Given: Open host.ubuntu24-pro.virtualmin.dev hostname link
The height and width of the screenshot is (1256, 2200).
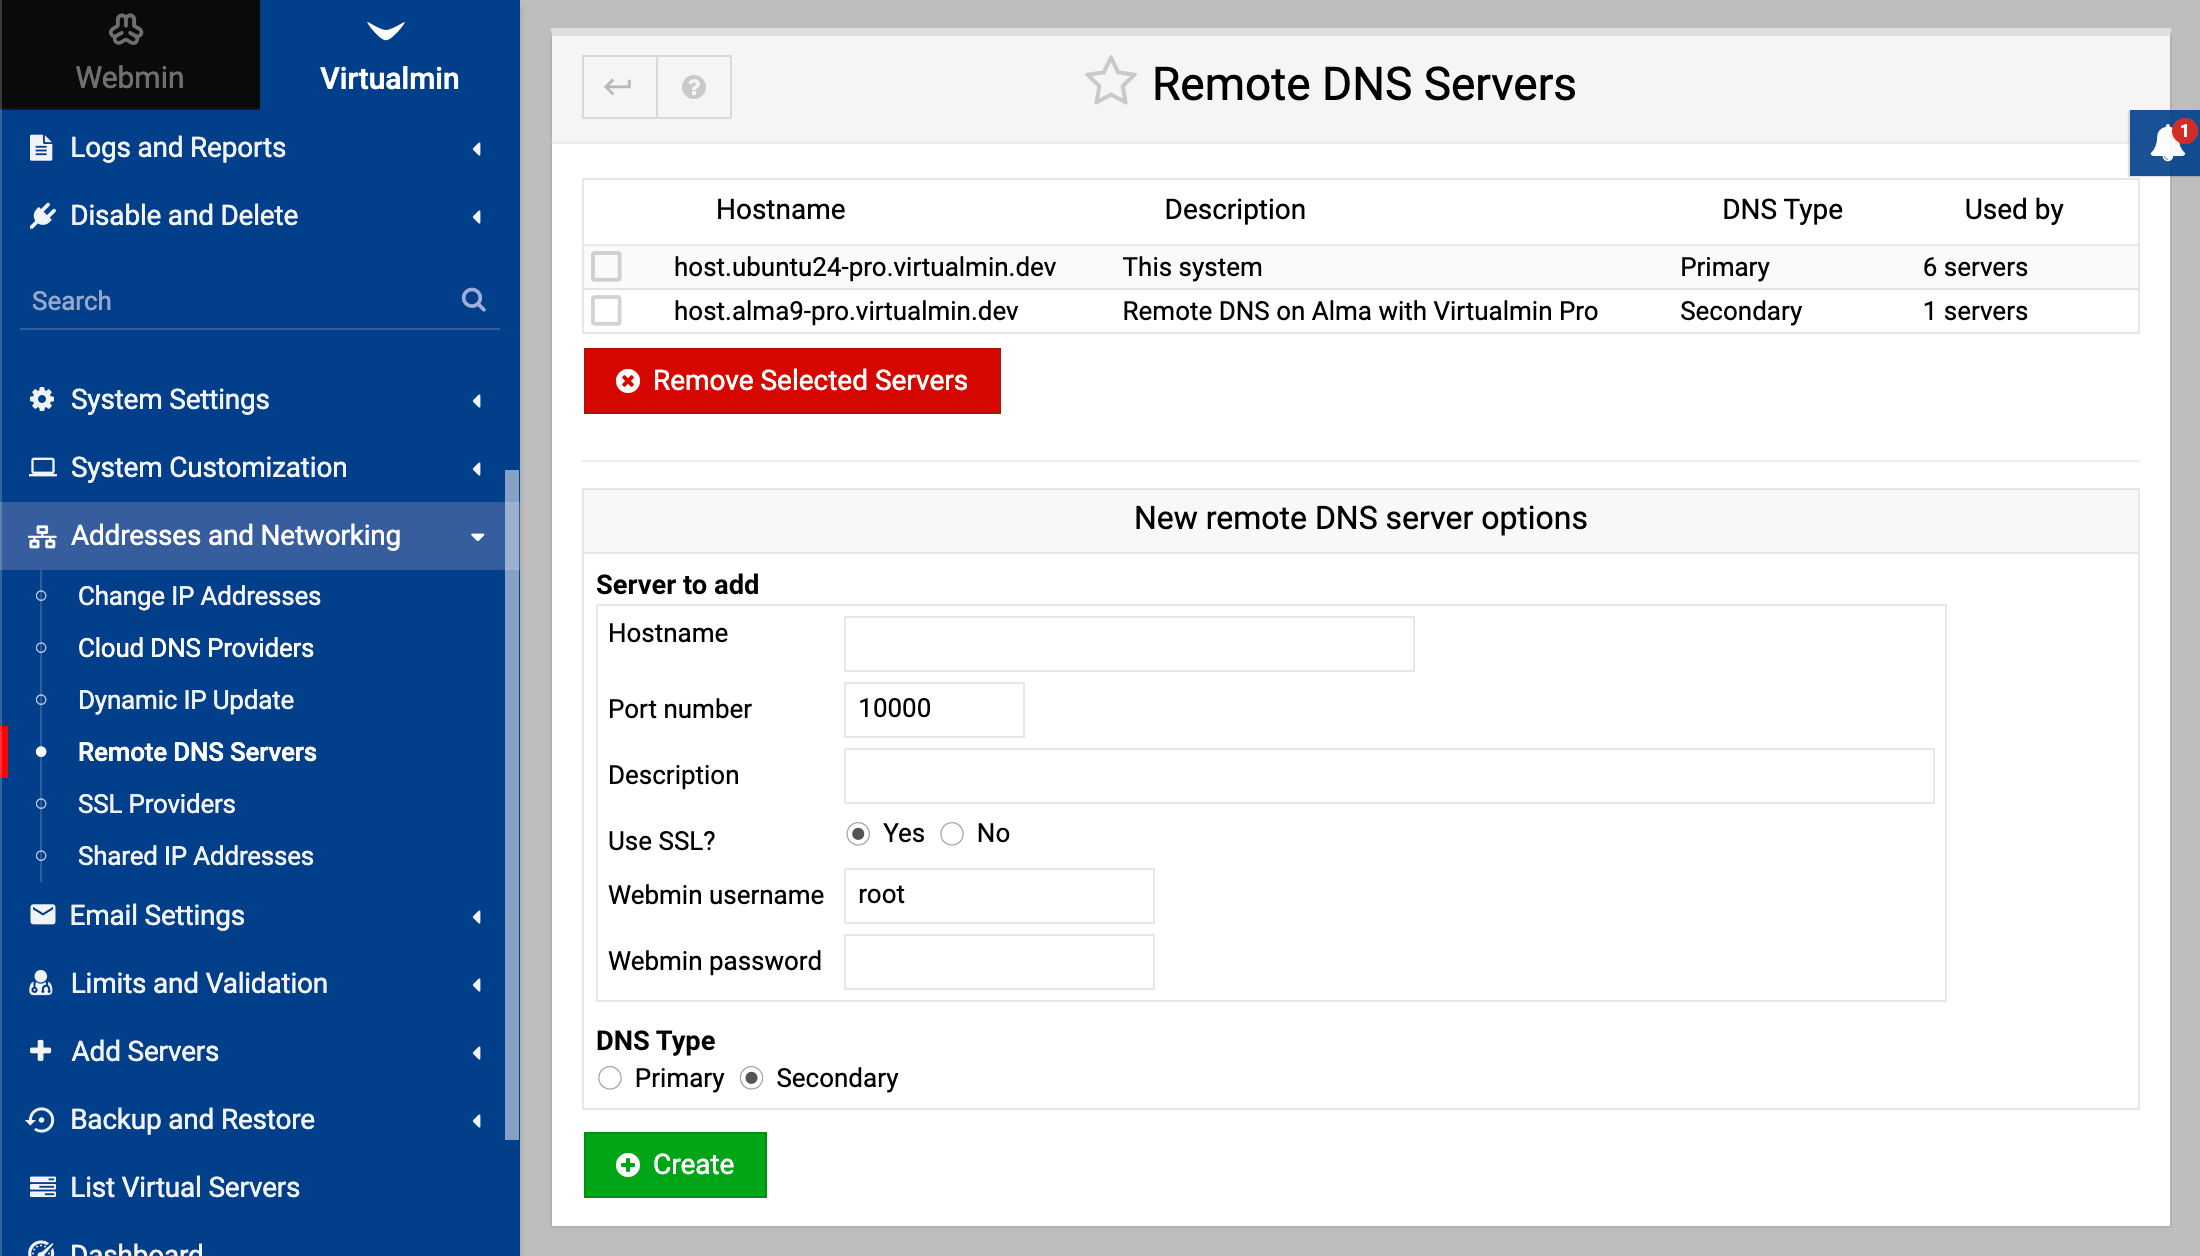Looking at the screenshot, I should 865,267.
